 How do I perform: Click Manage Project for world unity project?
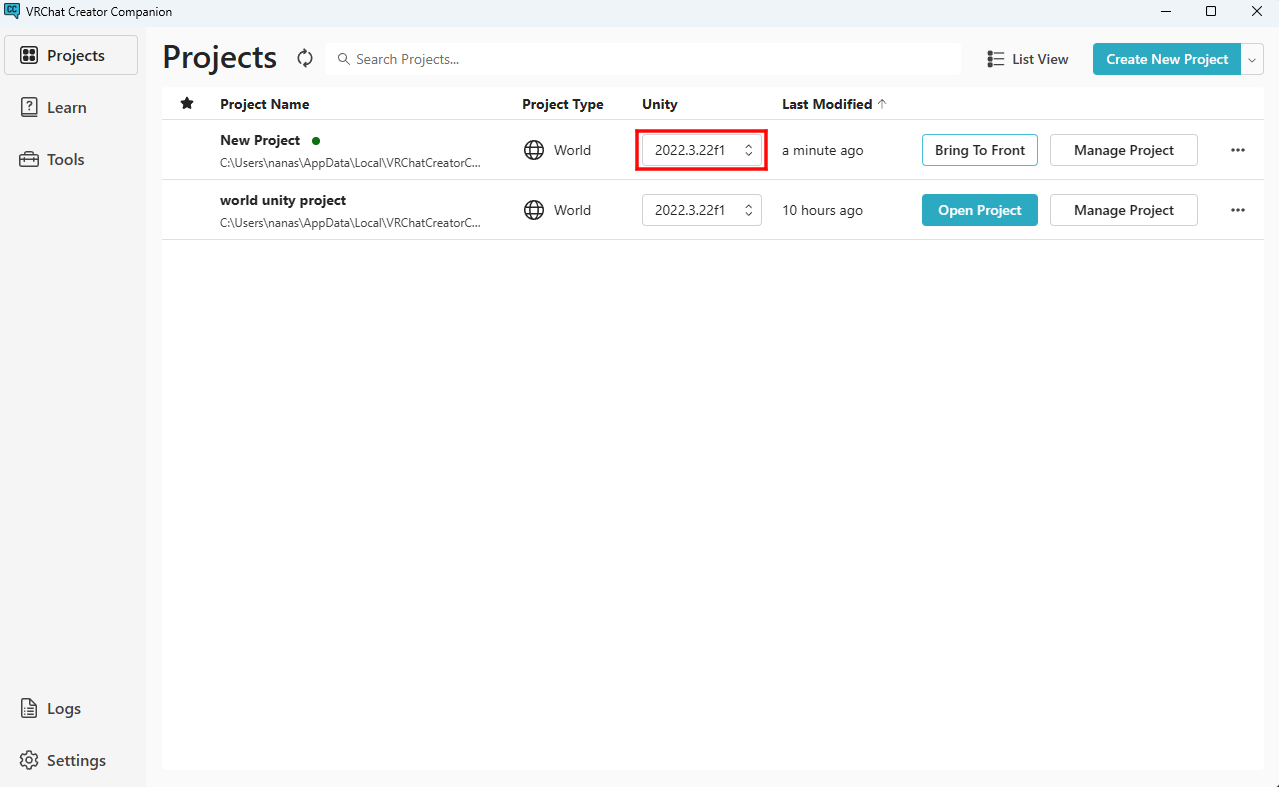1124,210
